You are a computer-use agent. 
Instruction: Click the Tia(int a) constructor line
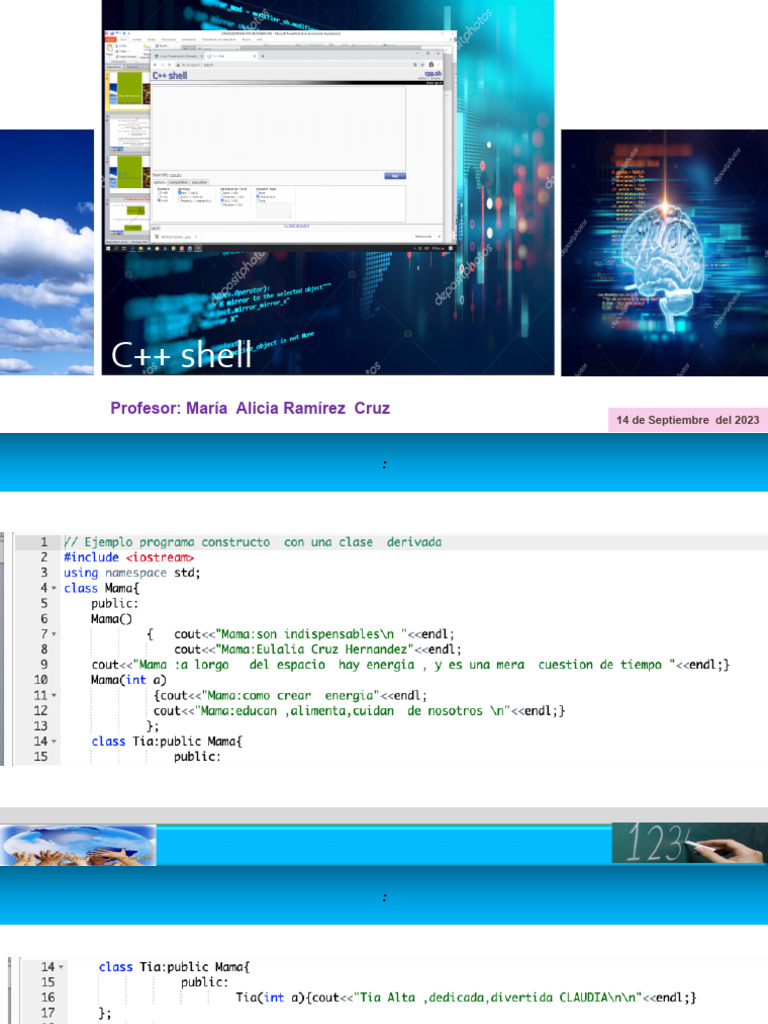(466, 997)
